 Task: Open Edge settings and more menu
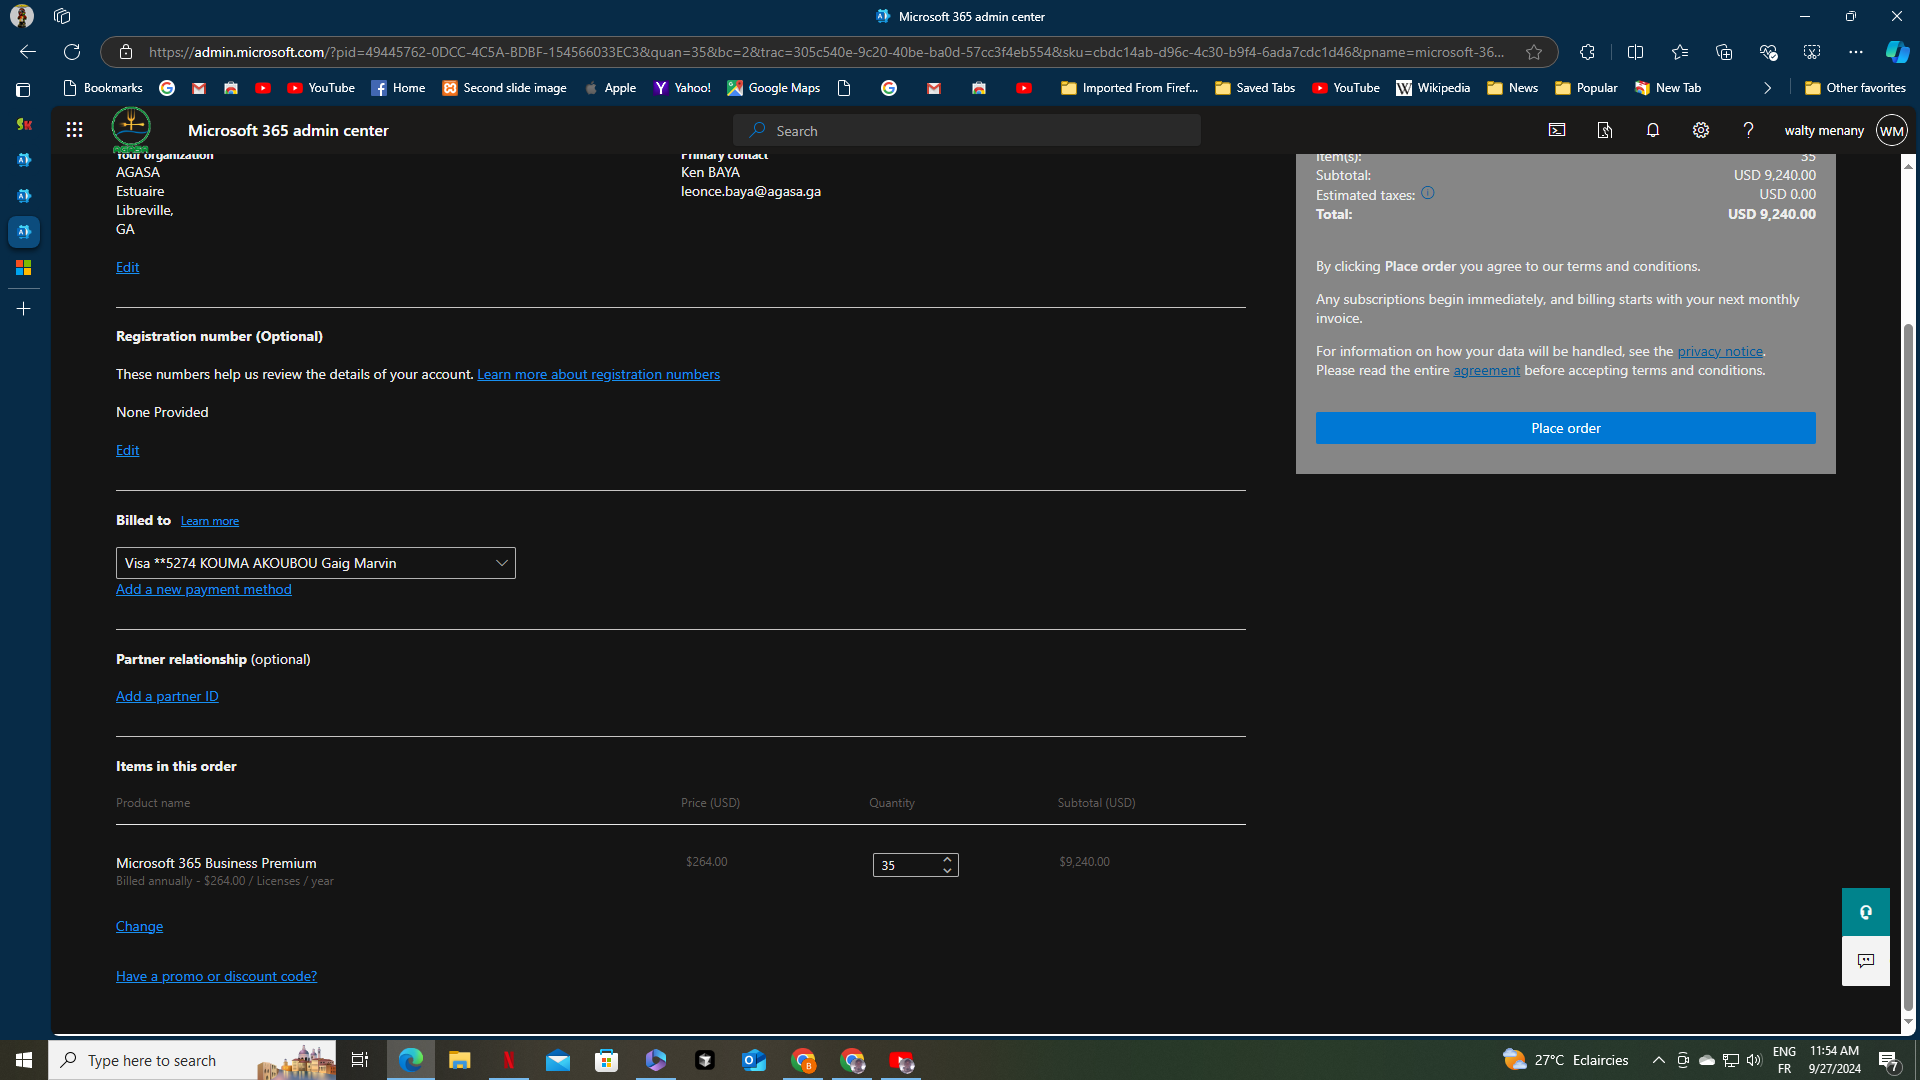tap(1856, 52)
